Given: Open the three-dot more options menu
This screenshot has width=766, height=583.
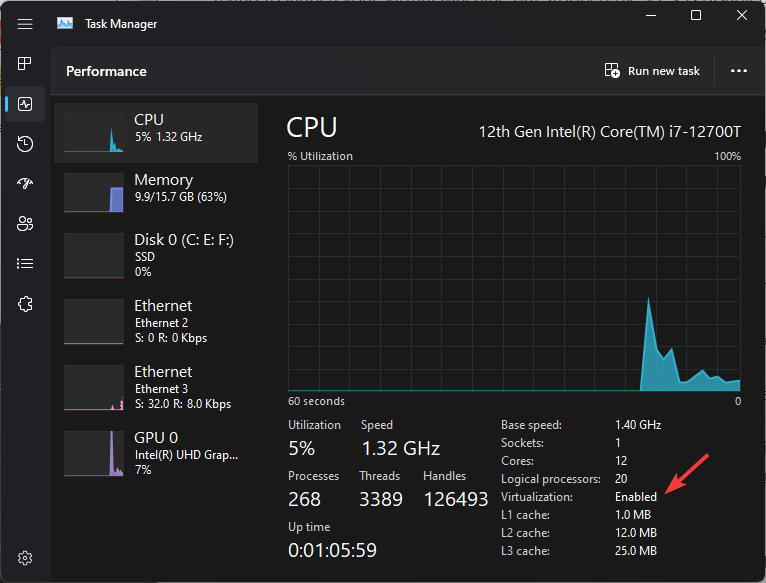Looking at the screenshot, I should point(739,71).
